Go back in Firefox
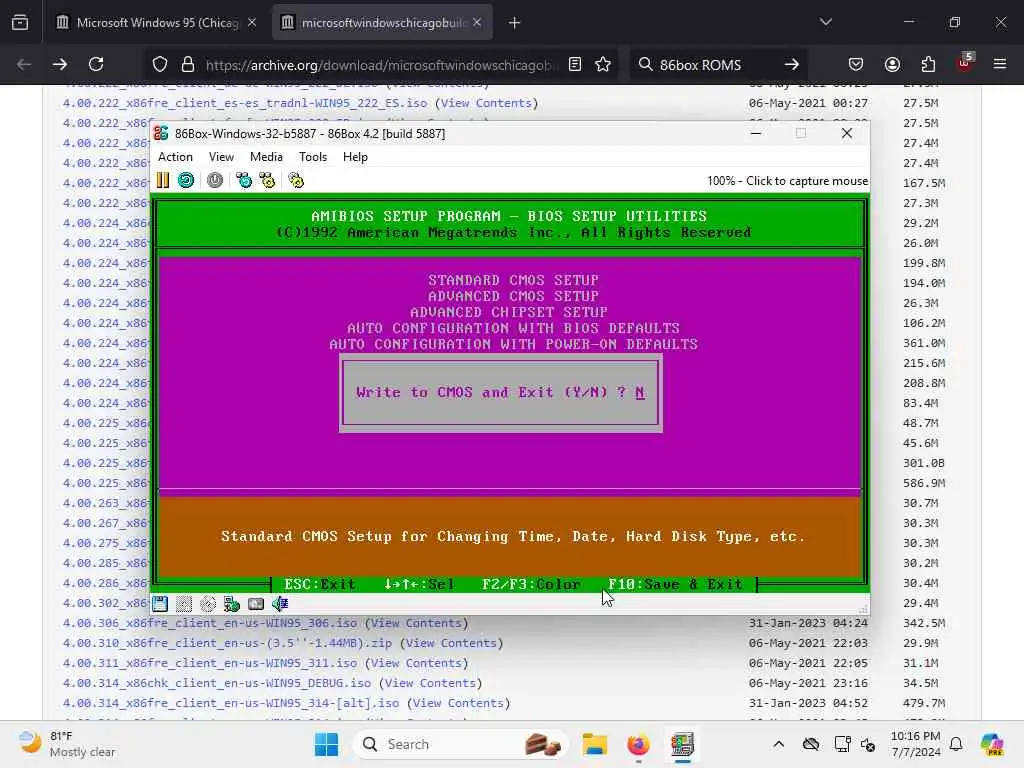Screen dimensions: 1024x768 (24, 64)
